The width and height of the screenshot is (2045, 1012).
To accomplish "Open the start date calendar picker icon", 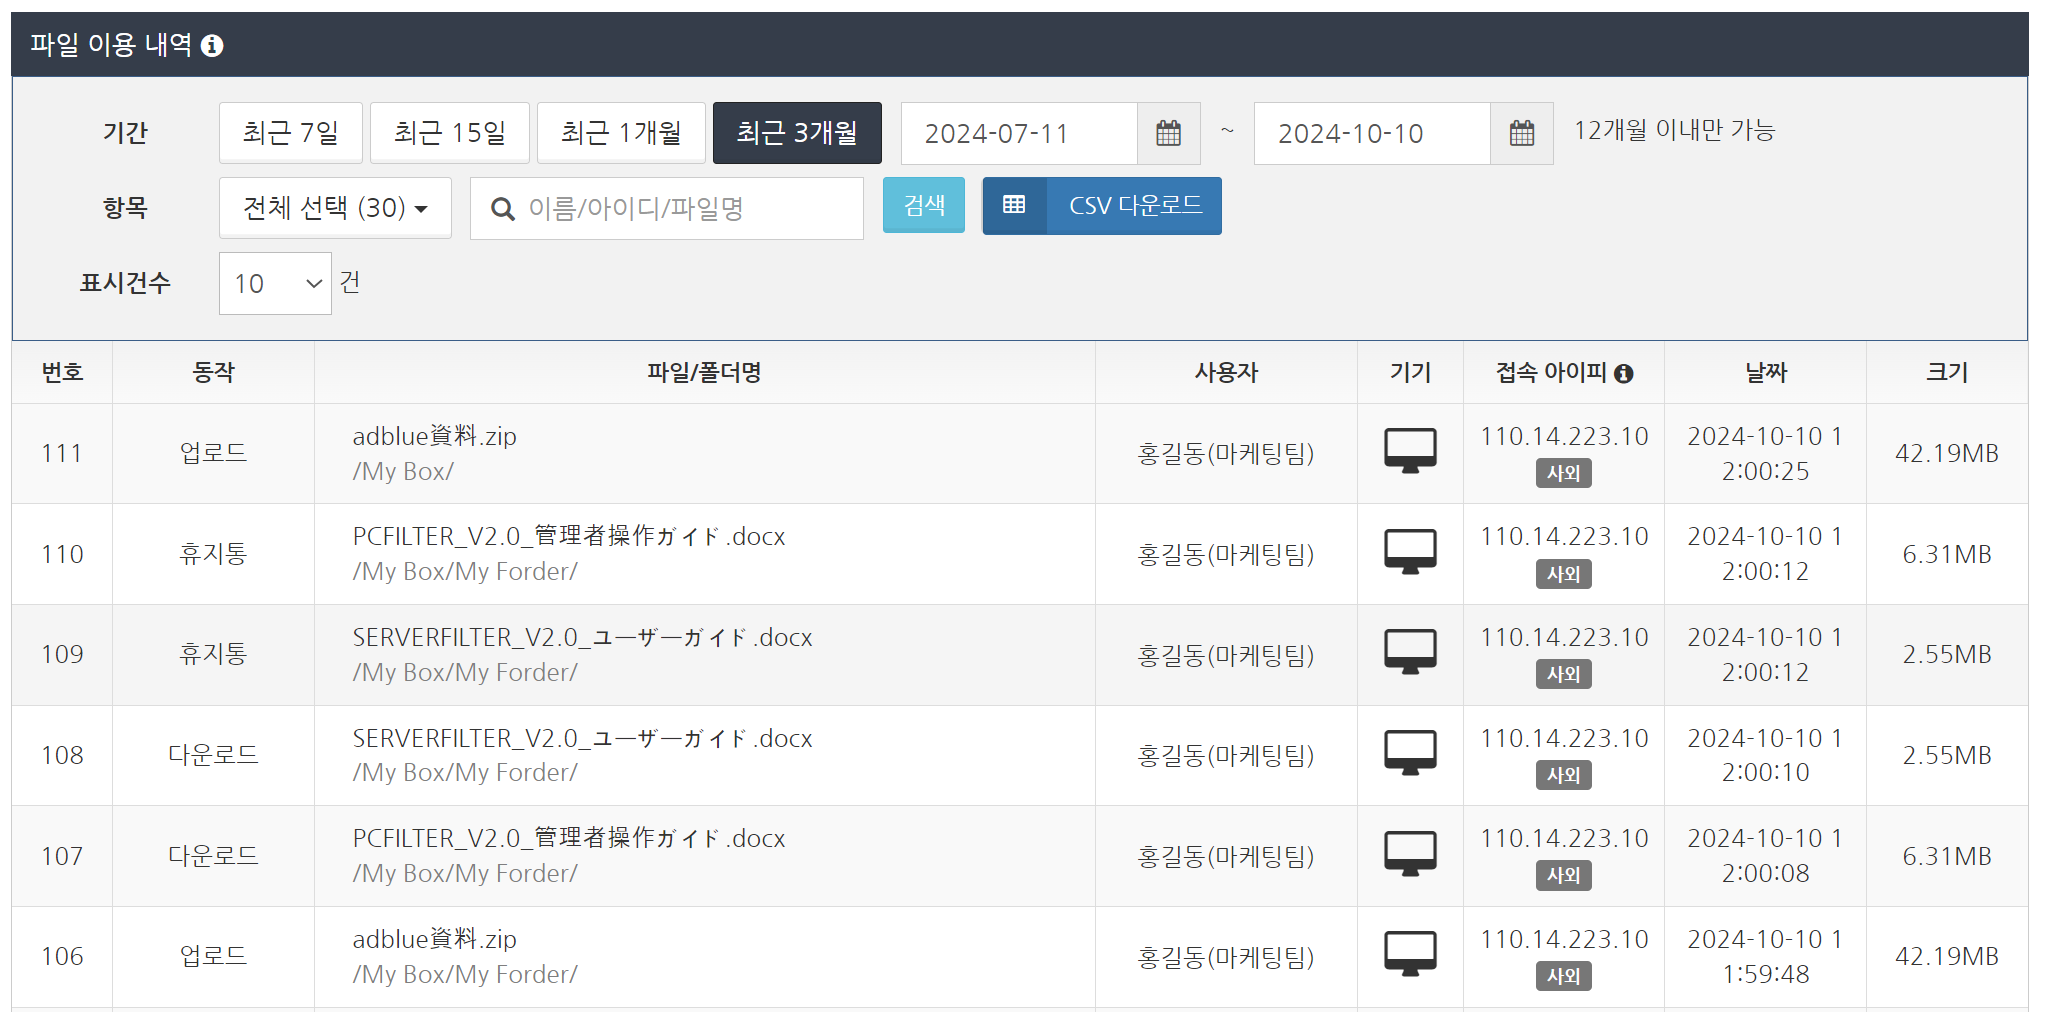I will (x=1168, y=133).
